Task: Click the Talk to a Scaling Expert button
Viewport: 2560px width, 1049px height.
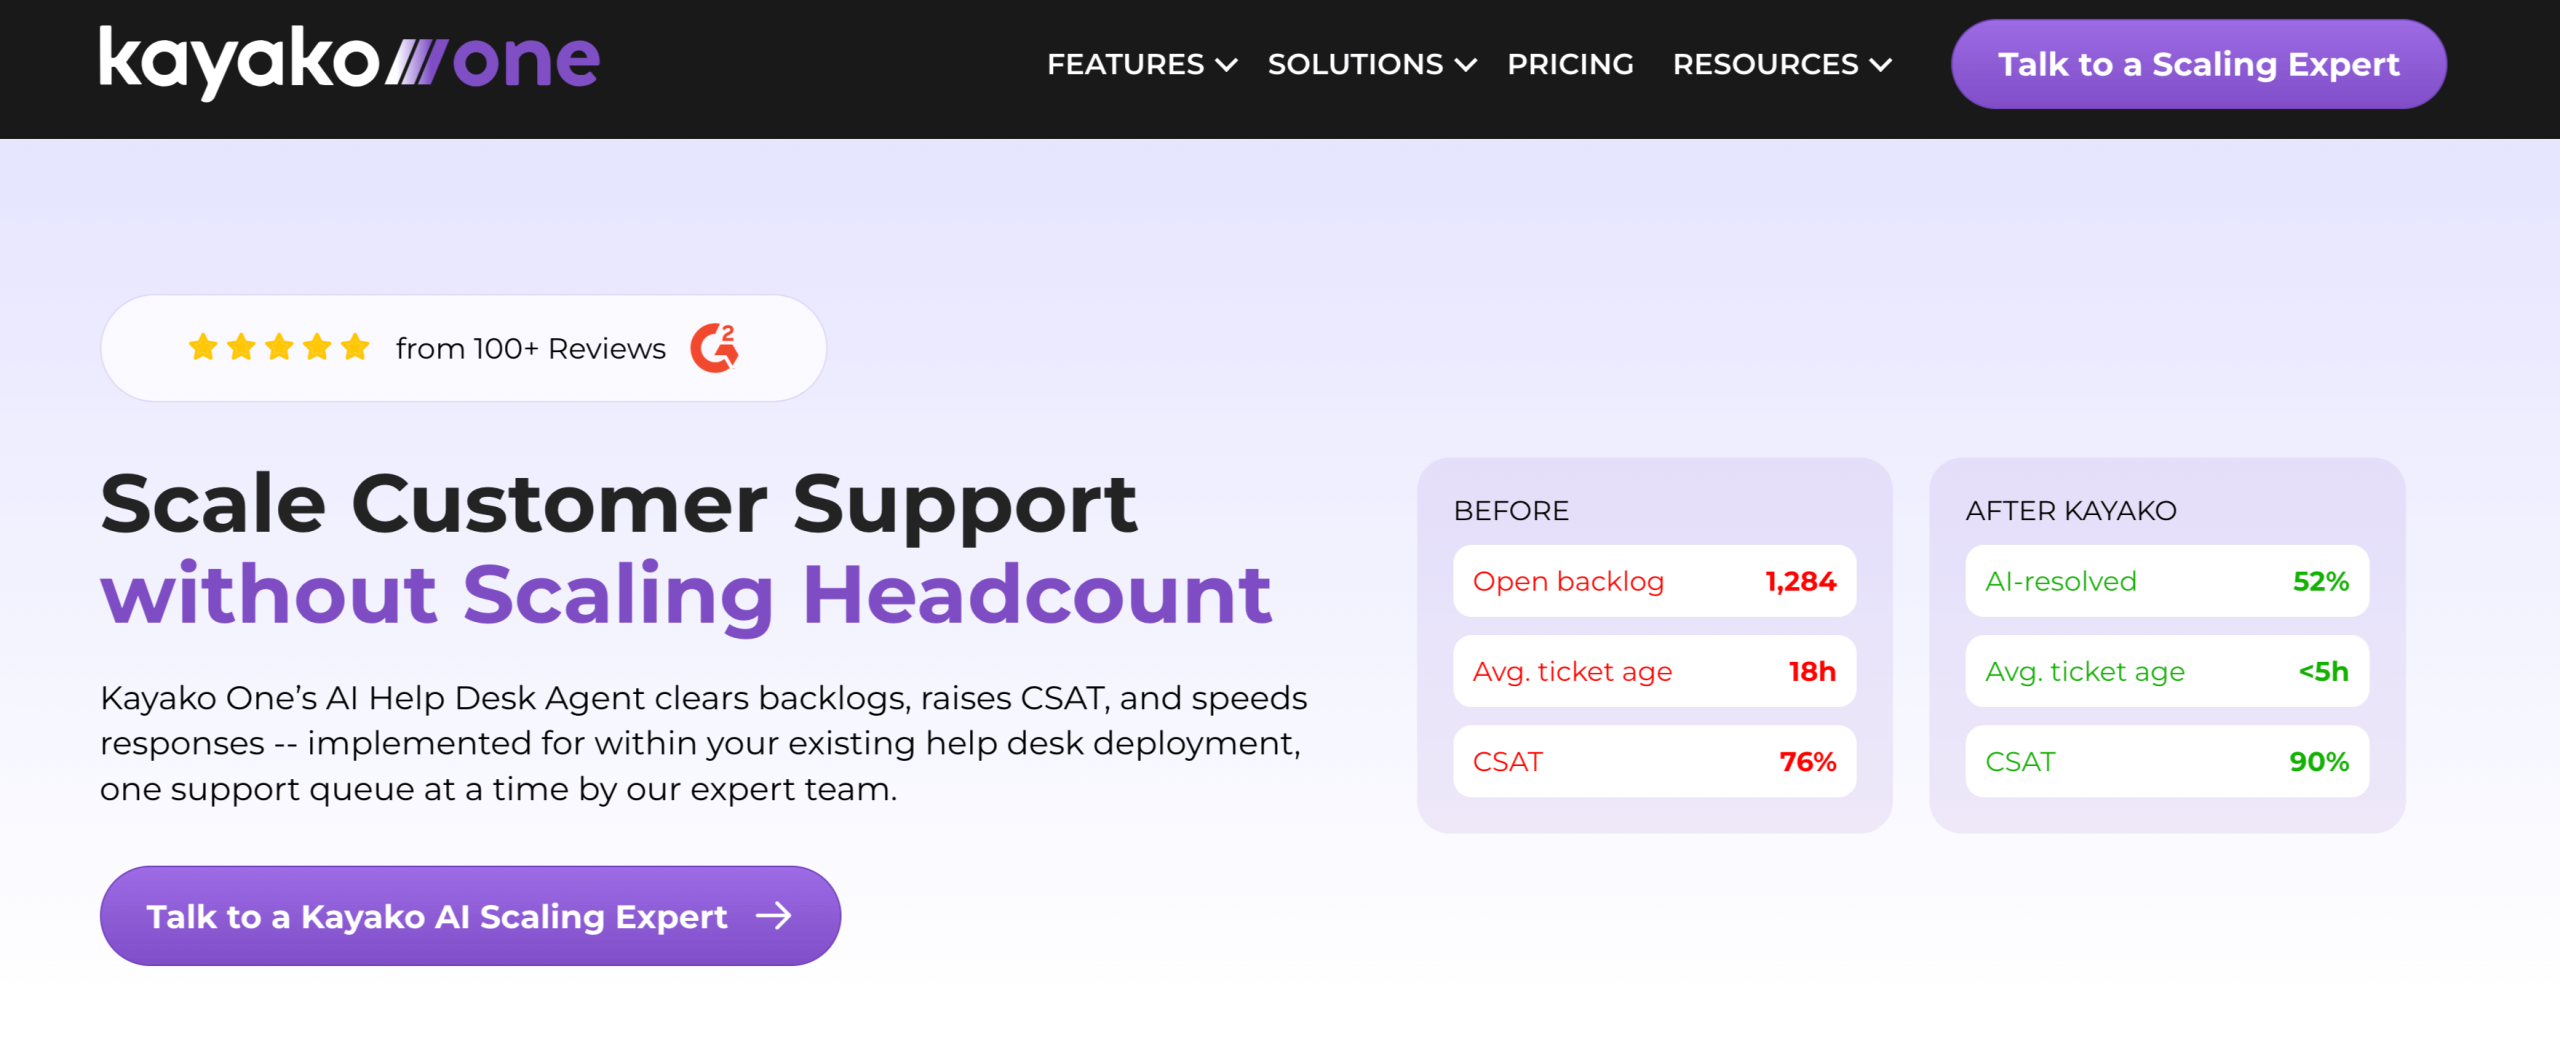Action: 2198,63
